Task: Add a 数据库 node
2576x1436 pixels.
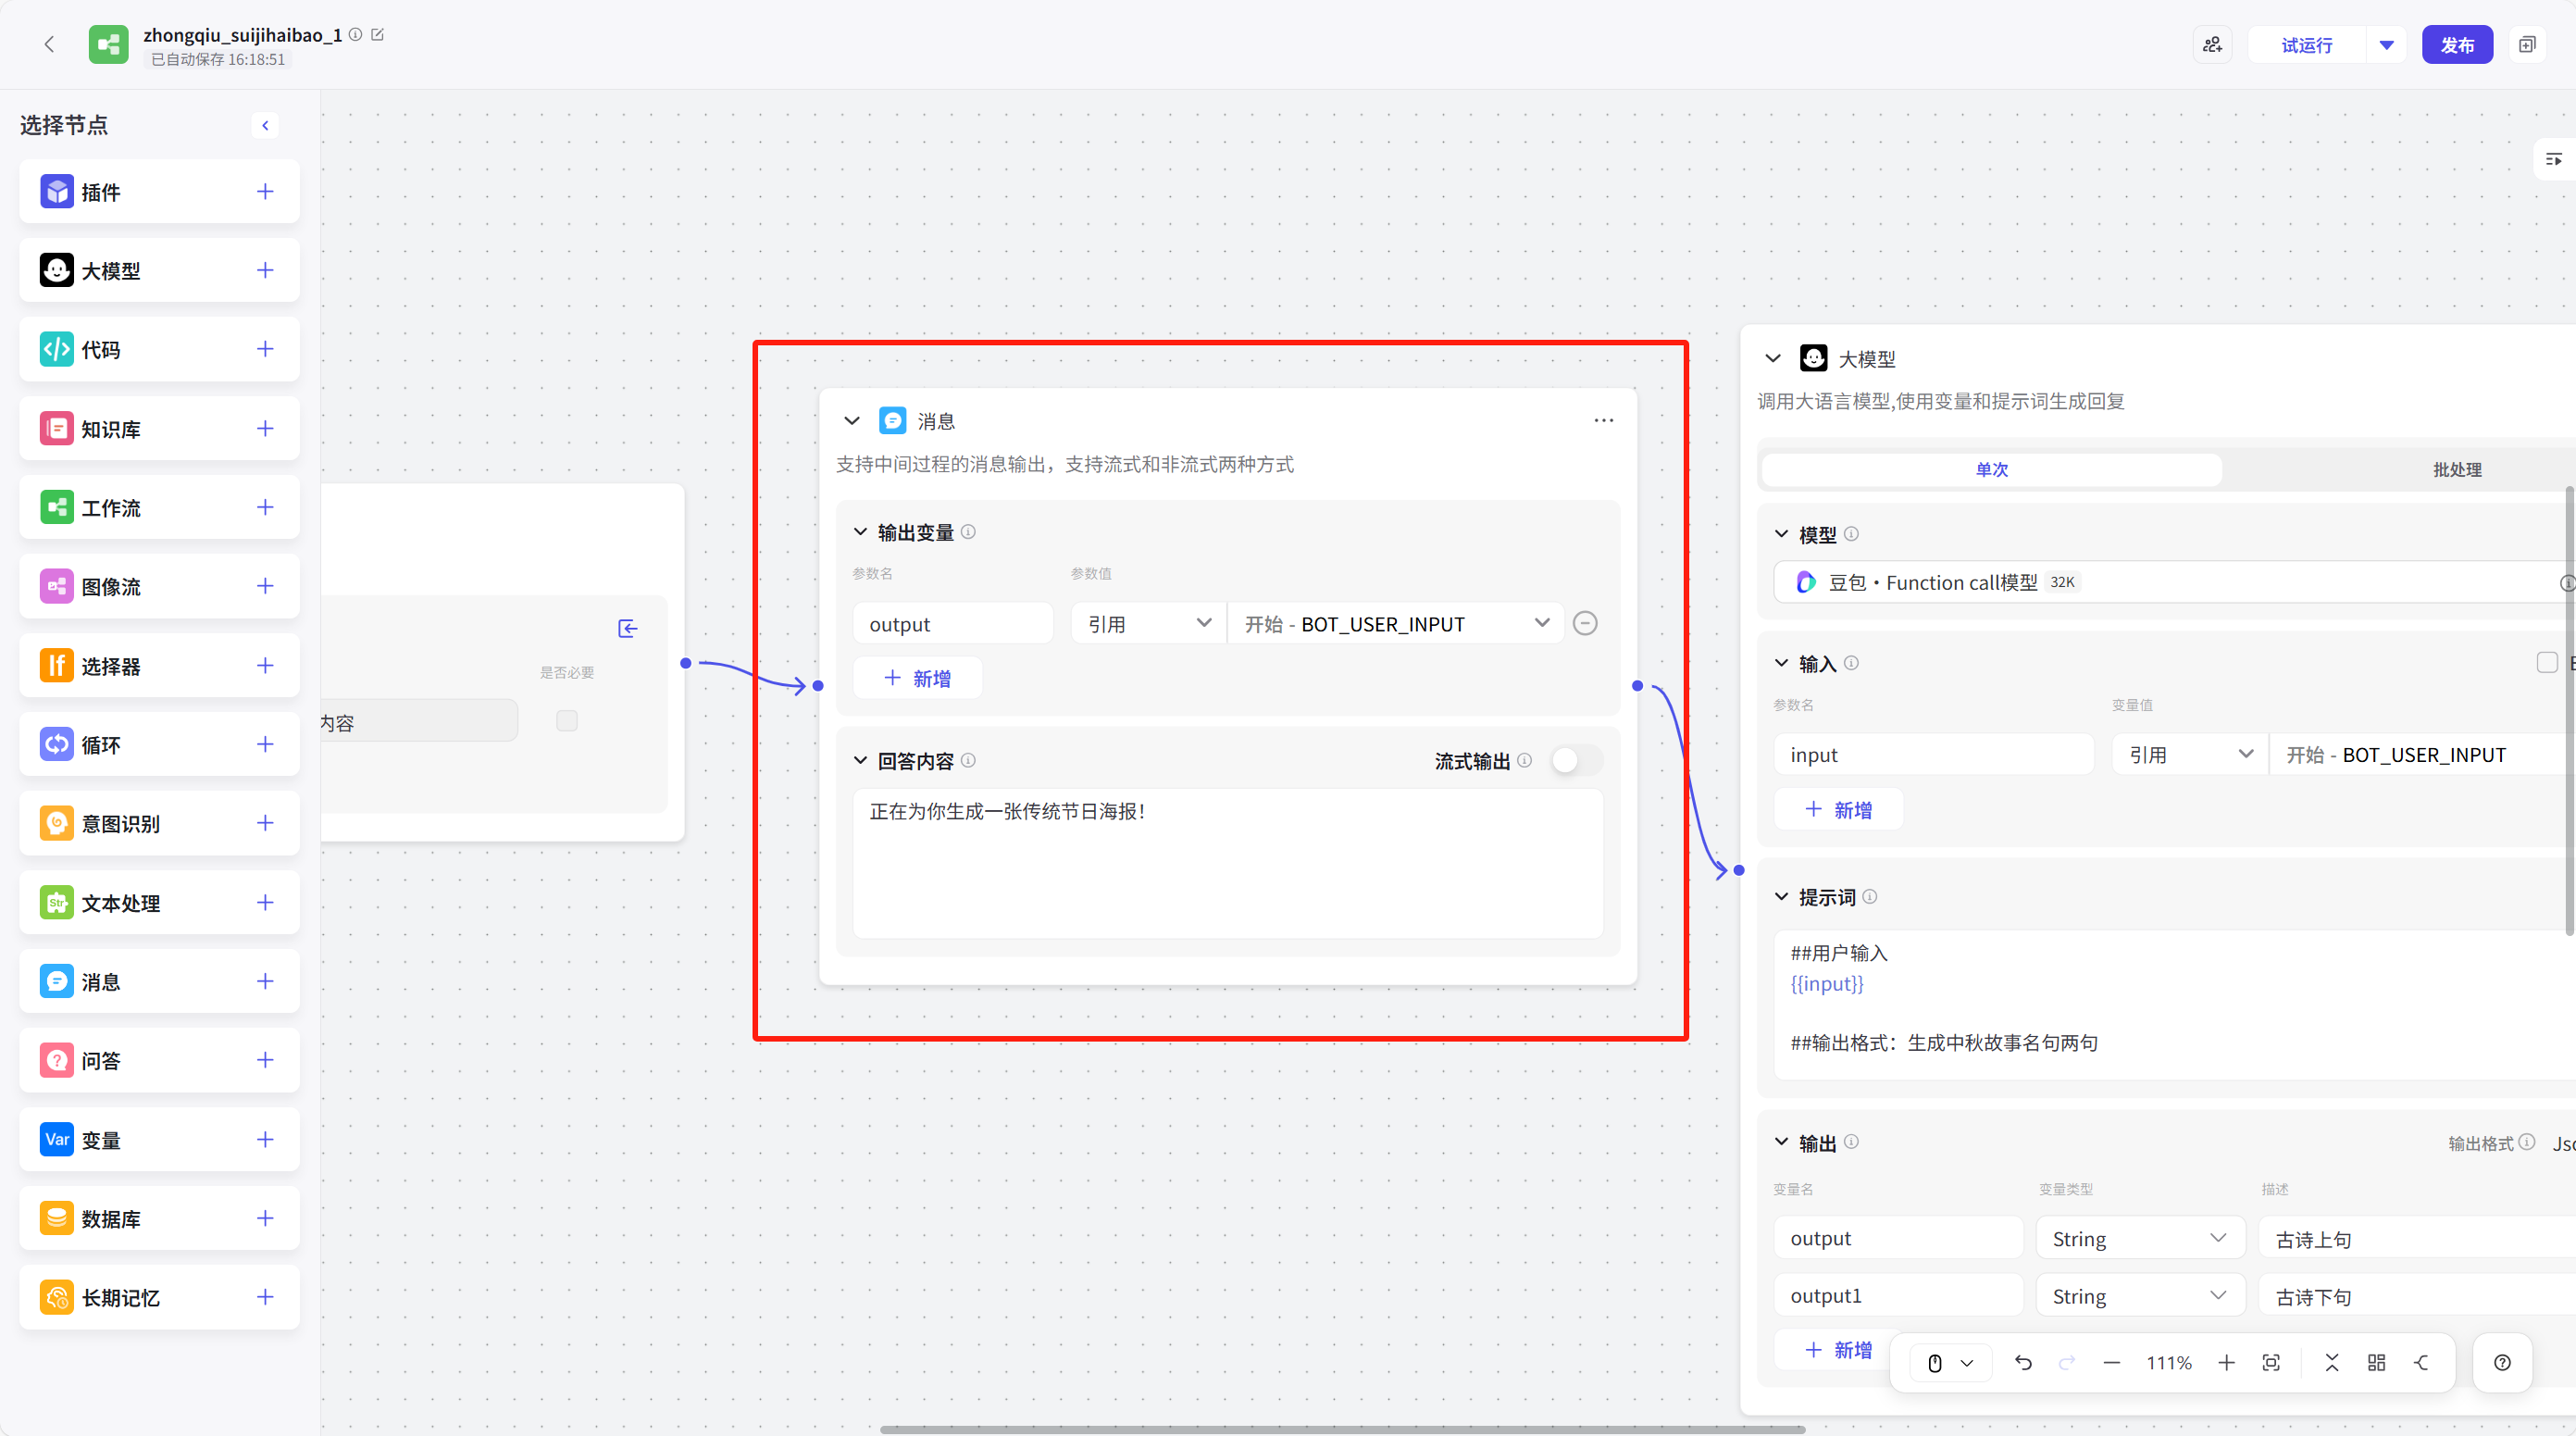Action: (265, 1218)
